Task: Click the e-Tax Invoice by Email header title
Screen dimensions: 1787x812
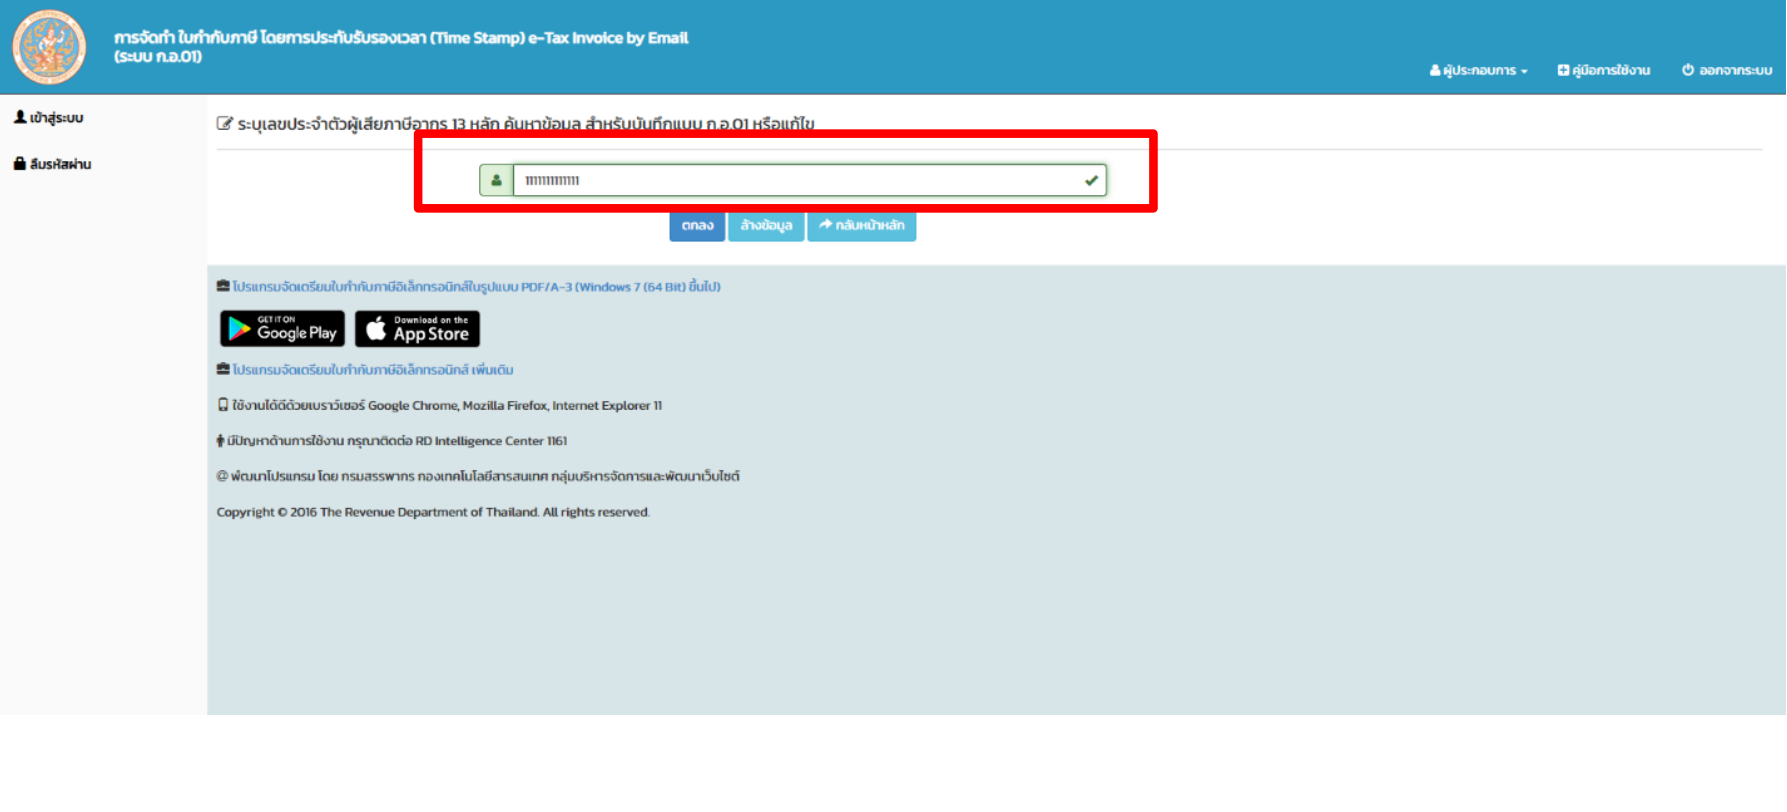Action: (401, 38)
